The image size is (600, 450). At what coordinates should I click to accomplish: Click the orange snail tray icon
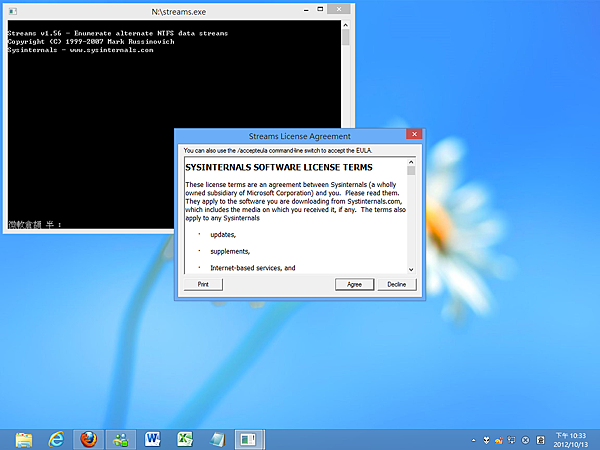coord(499,440)
